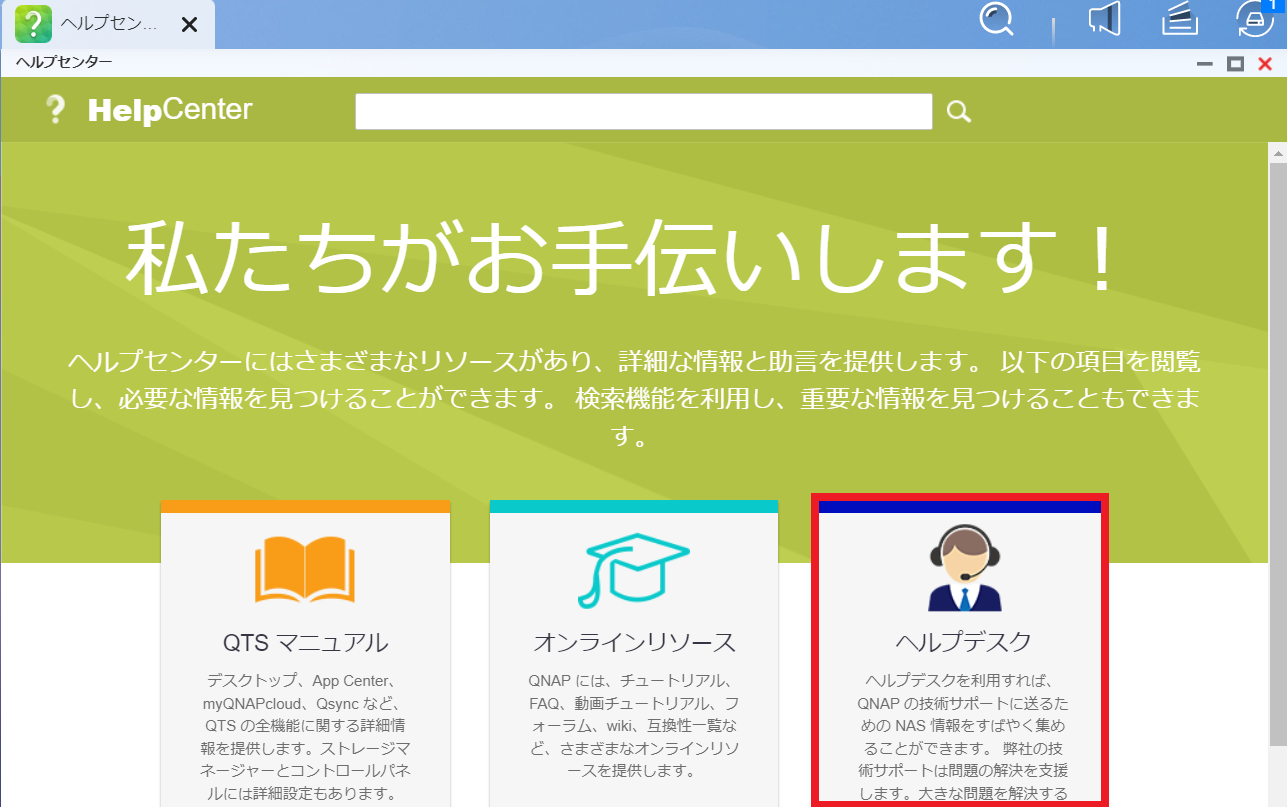The width and height of the screenshot is (1287, 807).
Task: Click the green help icon in taskbar tab
Action: 34,24
